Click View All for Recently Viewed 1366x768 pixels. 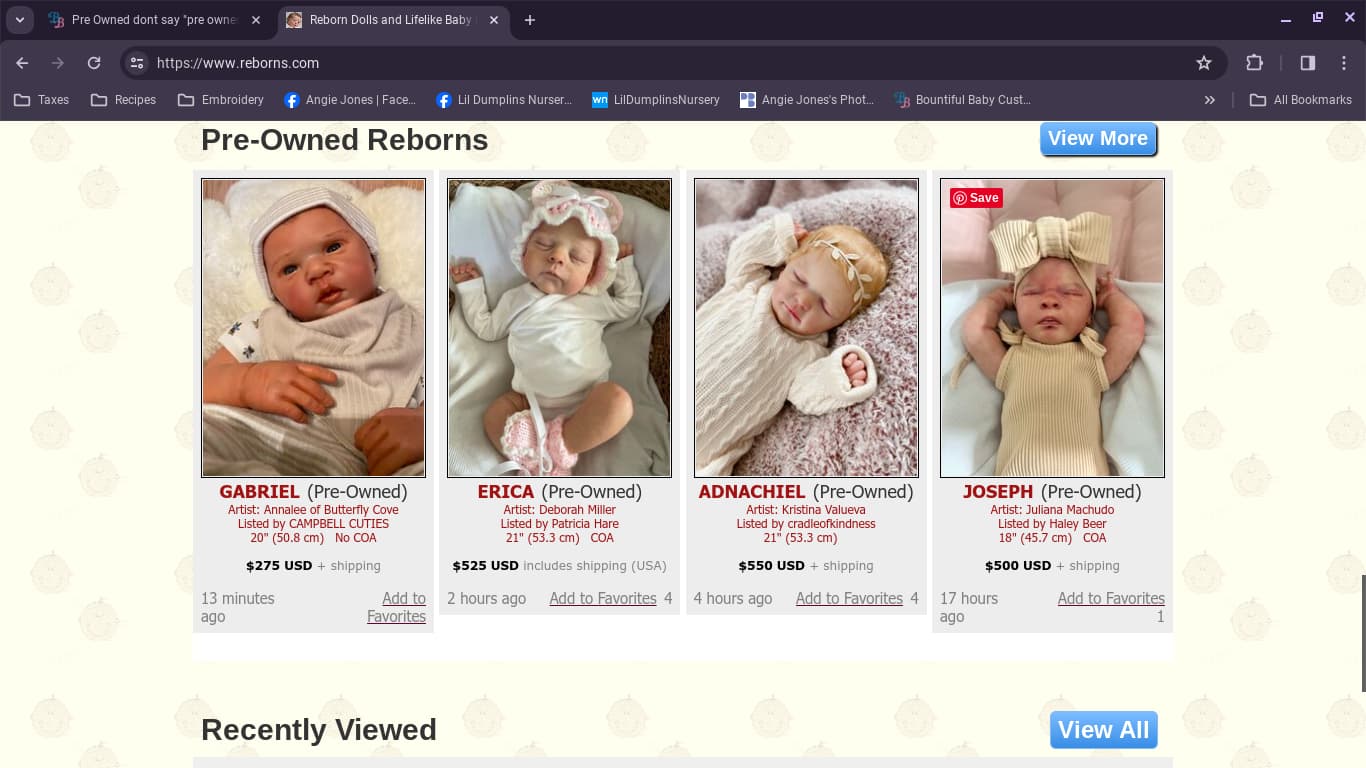click(1103, 729)
